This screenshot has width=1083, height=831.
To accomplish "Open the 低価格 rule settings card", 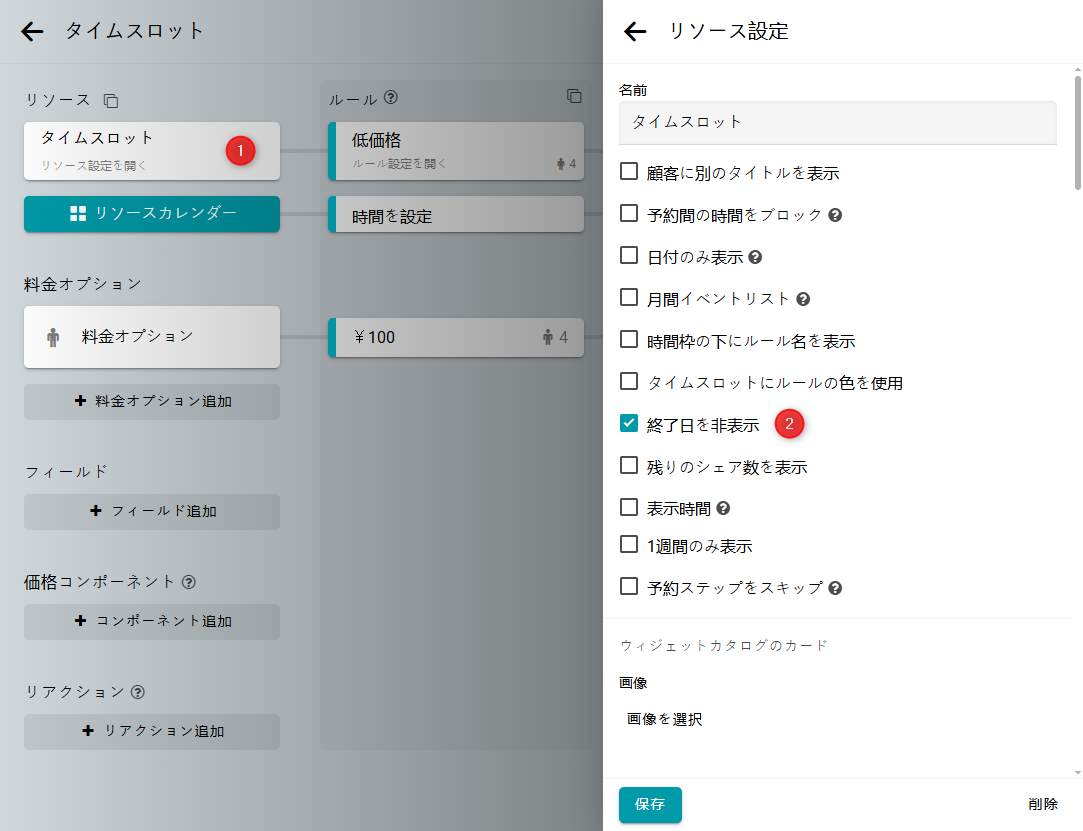I will pyautogui.click(x=456, y=151).
